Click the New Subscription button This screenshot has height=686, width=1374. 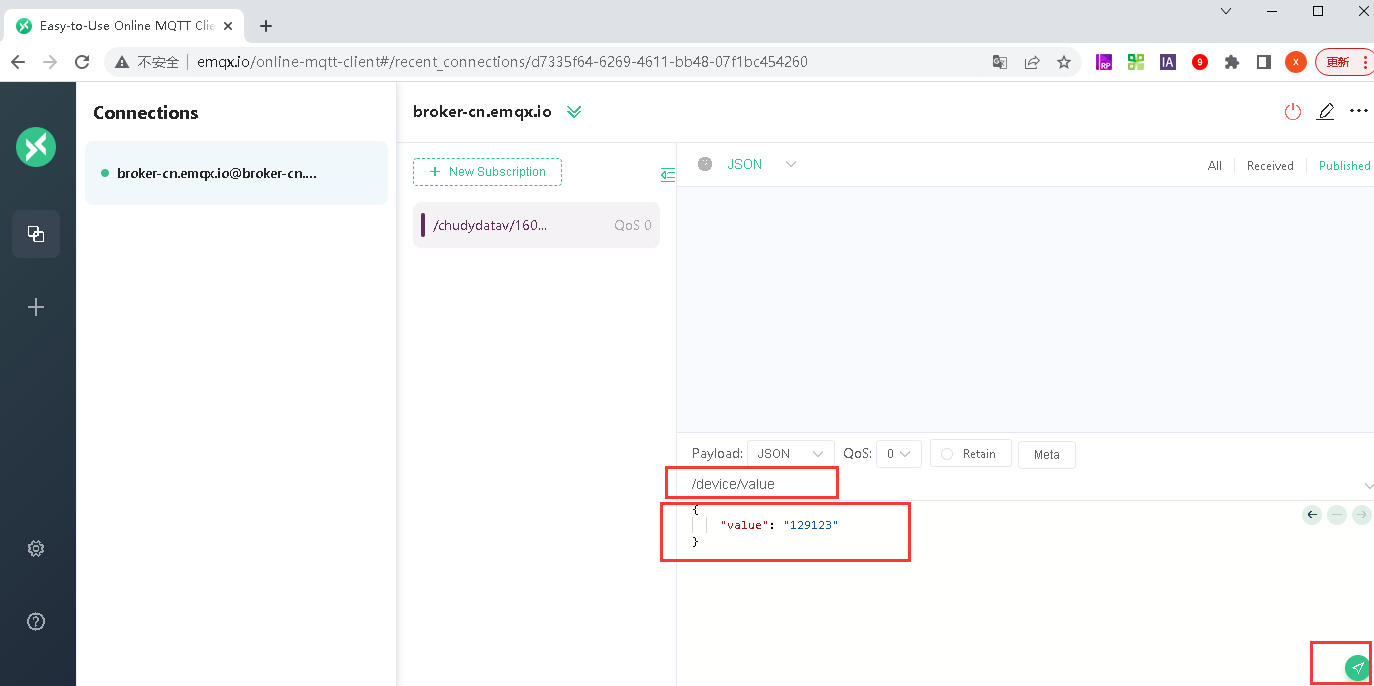487,172
